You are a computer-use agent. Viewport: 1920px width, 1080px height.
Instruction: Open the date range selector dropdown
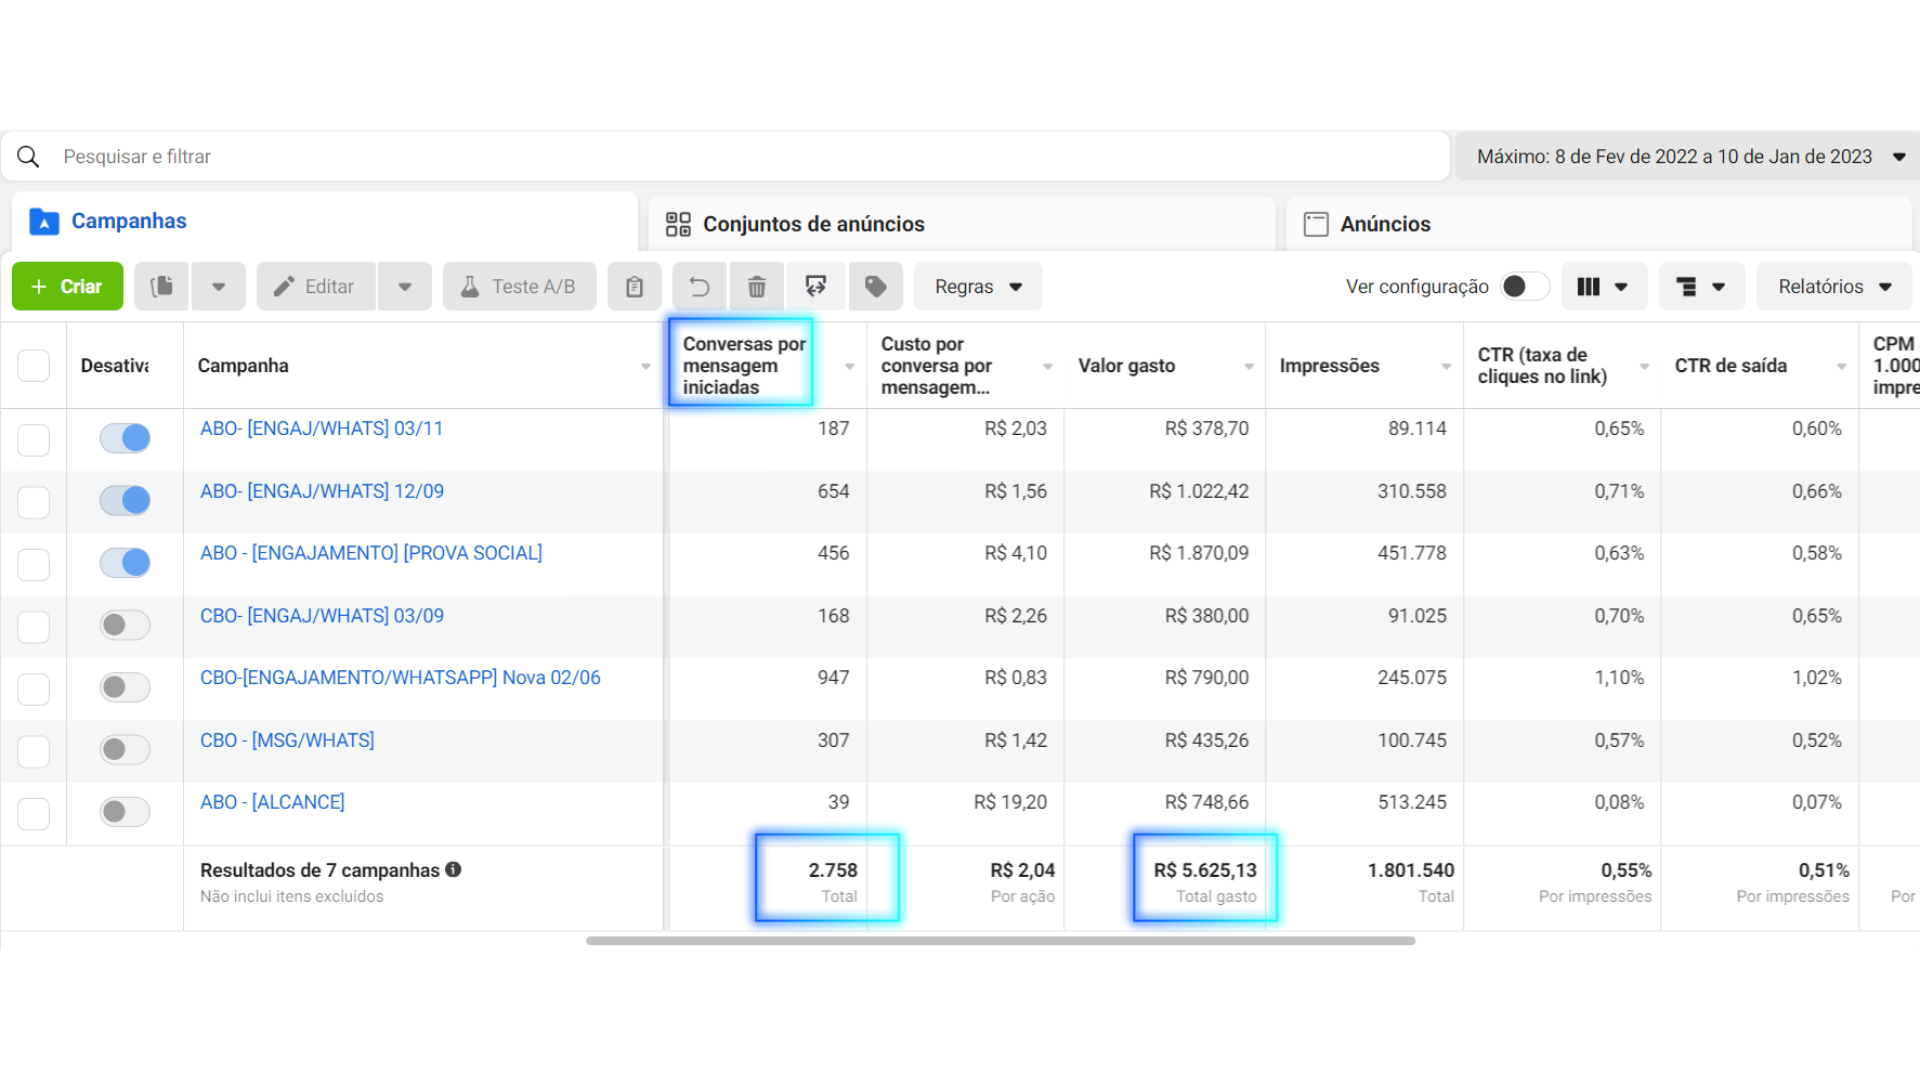click(x=1689, y=157)
